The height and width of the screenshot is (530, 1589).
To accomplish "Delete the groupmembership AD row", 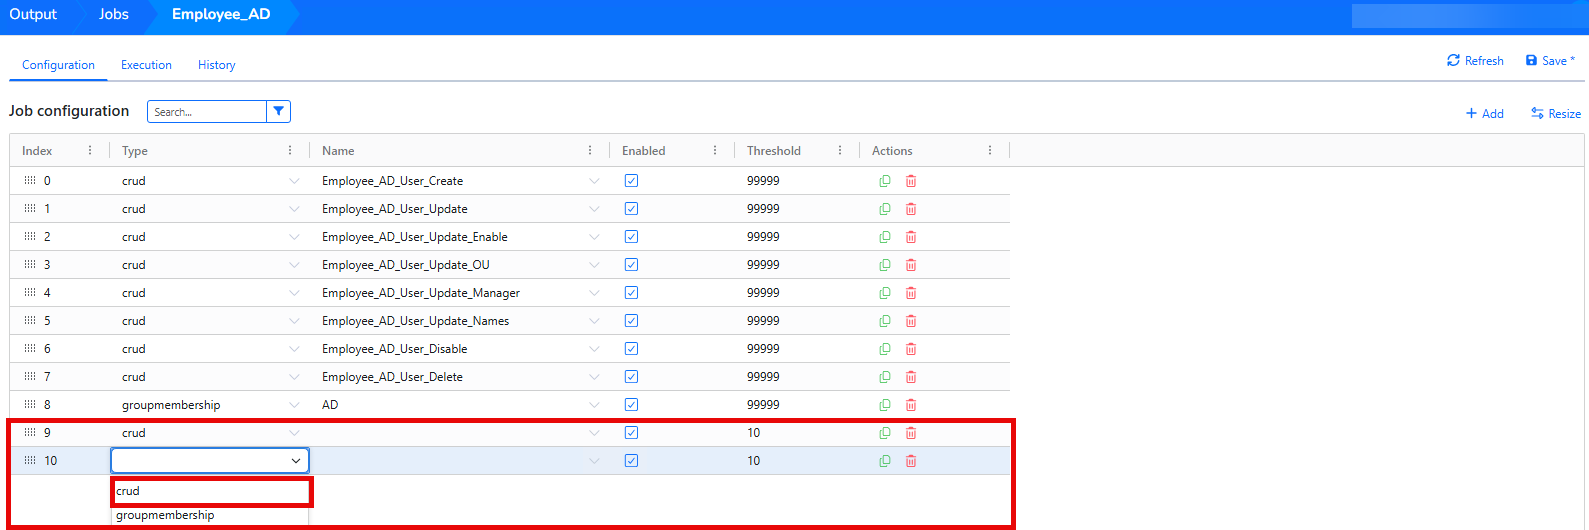I will (911, 405).
